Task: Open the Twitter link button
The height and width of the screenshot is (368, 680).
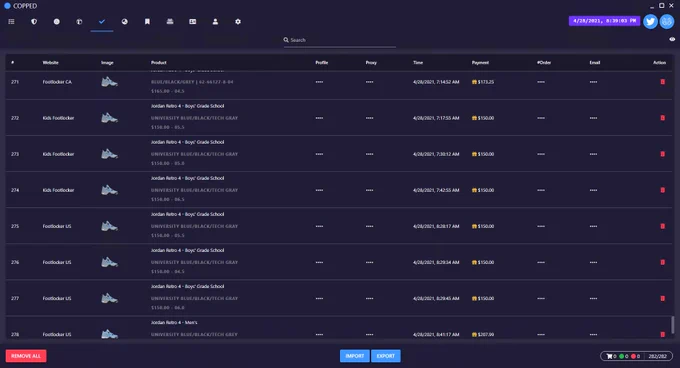Action: point(650,21)
